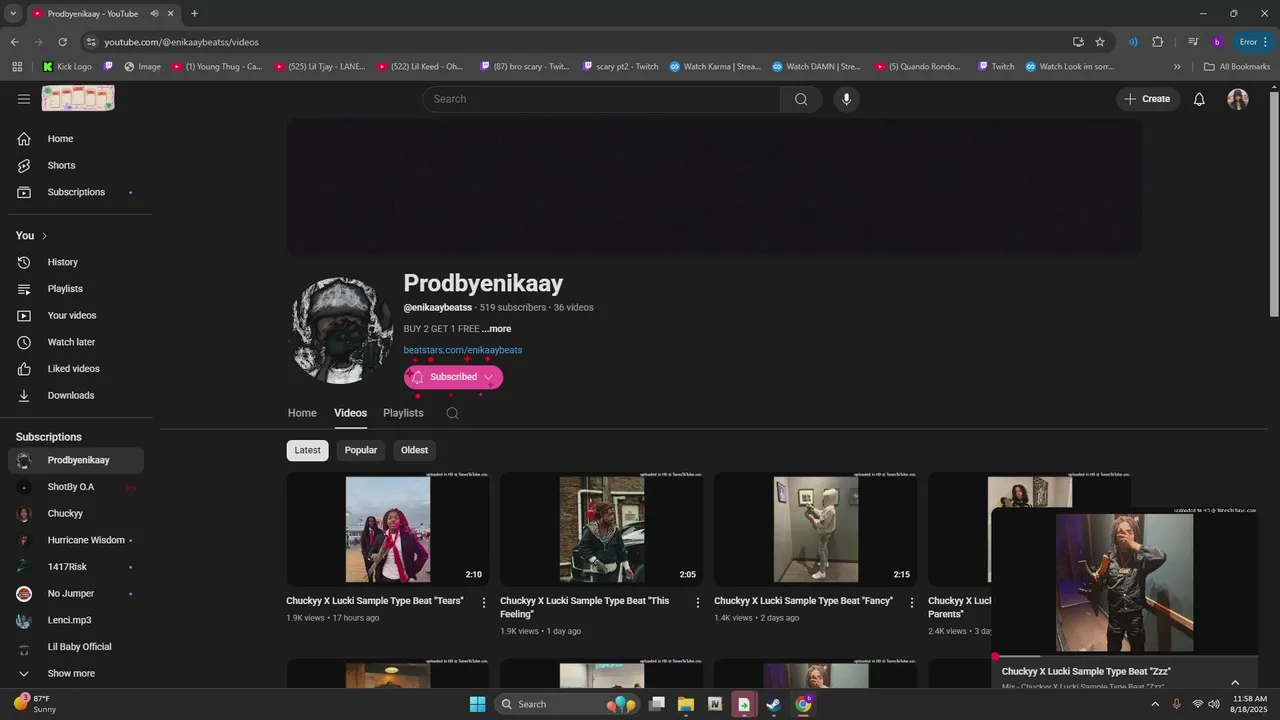The image size is (1280, 720).
Task: Open Chrome Error menu button
Action: (1254, 42)
